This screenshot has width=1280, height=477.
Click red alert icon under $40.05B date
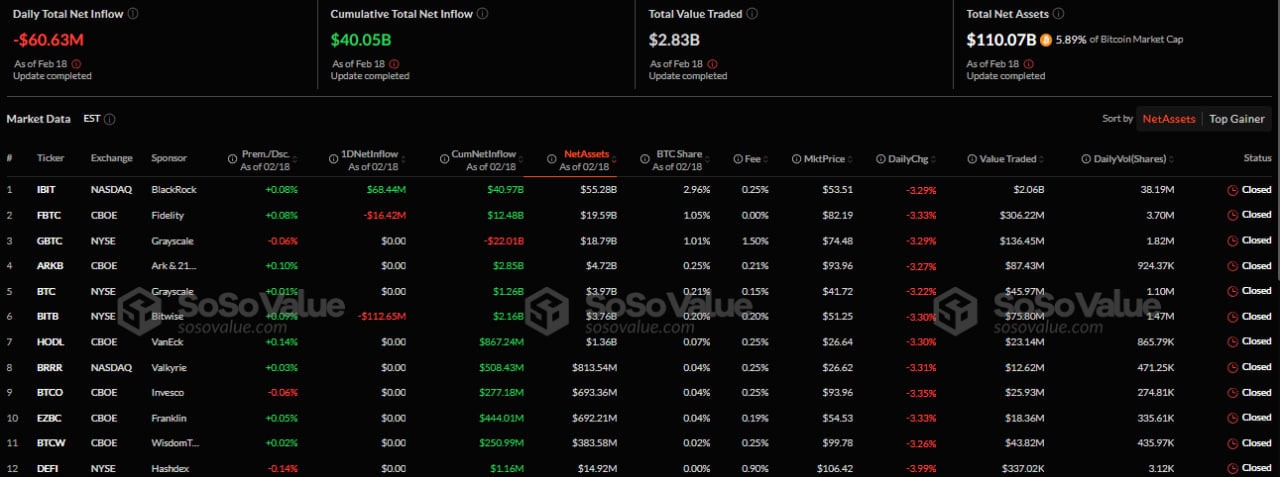394,63
